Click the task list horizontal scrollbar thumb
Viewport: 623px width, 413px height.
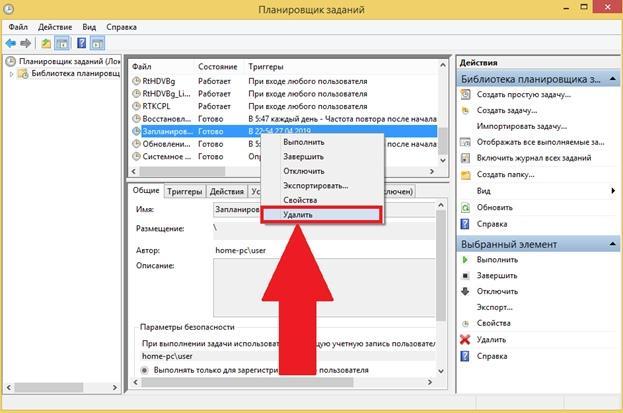pyautogui.click(x=182, y=171)
